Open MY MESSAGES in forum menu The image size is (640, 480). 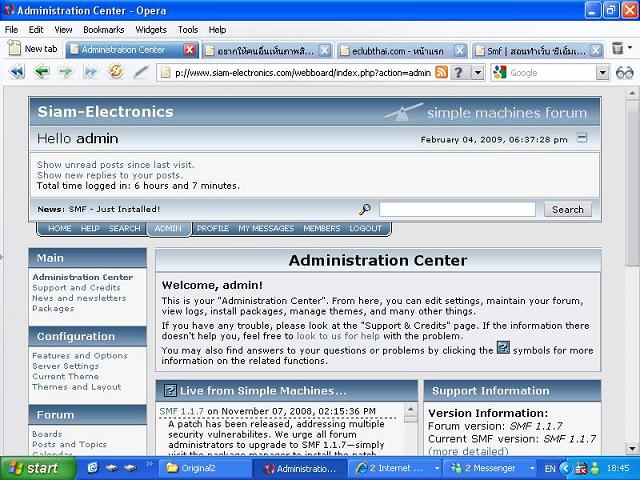[266, 228]
